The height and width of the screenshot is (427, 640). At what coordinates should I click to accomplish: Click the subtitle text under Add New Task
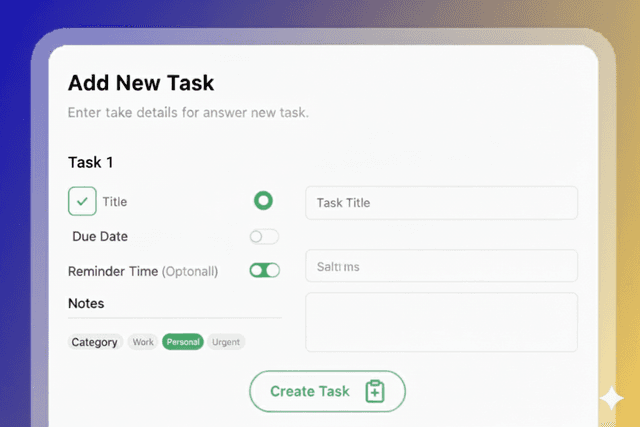coord(188,113)
